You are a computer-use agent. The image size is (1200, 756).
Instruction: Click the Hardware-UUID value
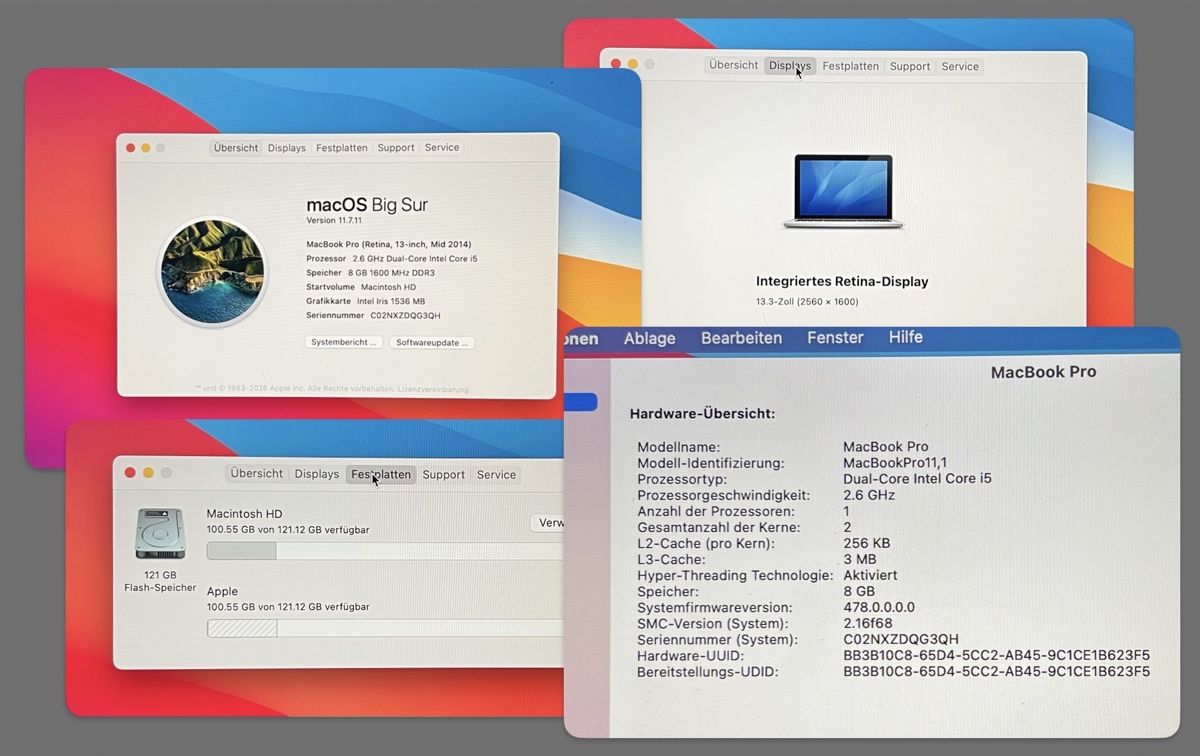(997, 655)
